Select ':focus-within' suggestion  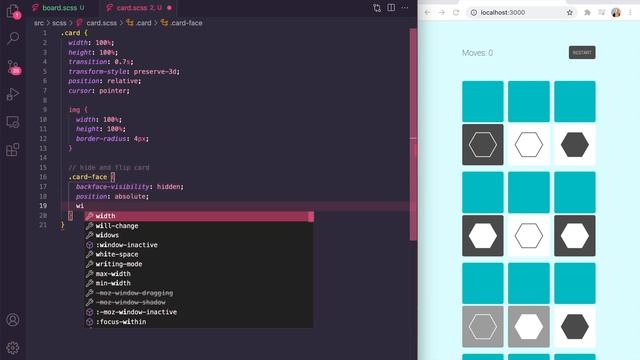point(199,322)
